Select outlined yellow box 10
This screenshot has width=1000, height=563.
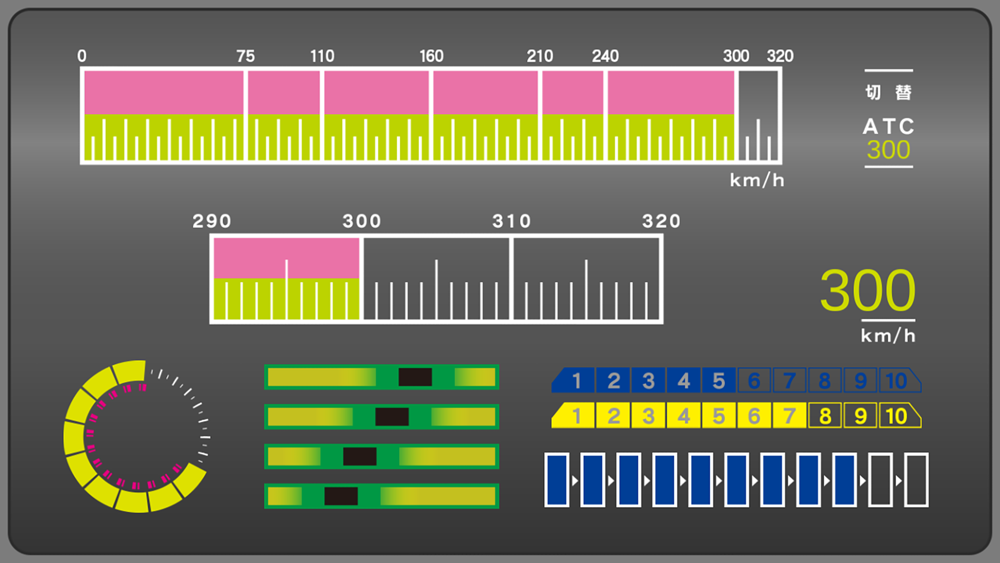point(899,416)
